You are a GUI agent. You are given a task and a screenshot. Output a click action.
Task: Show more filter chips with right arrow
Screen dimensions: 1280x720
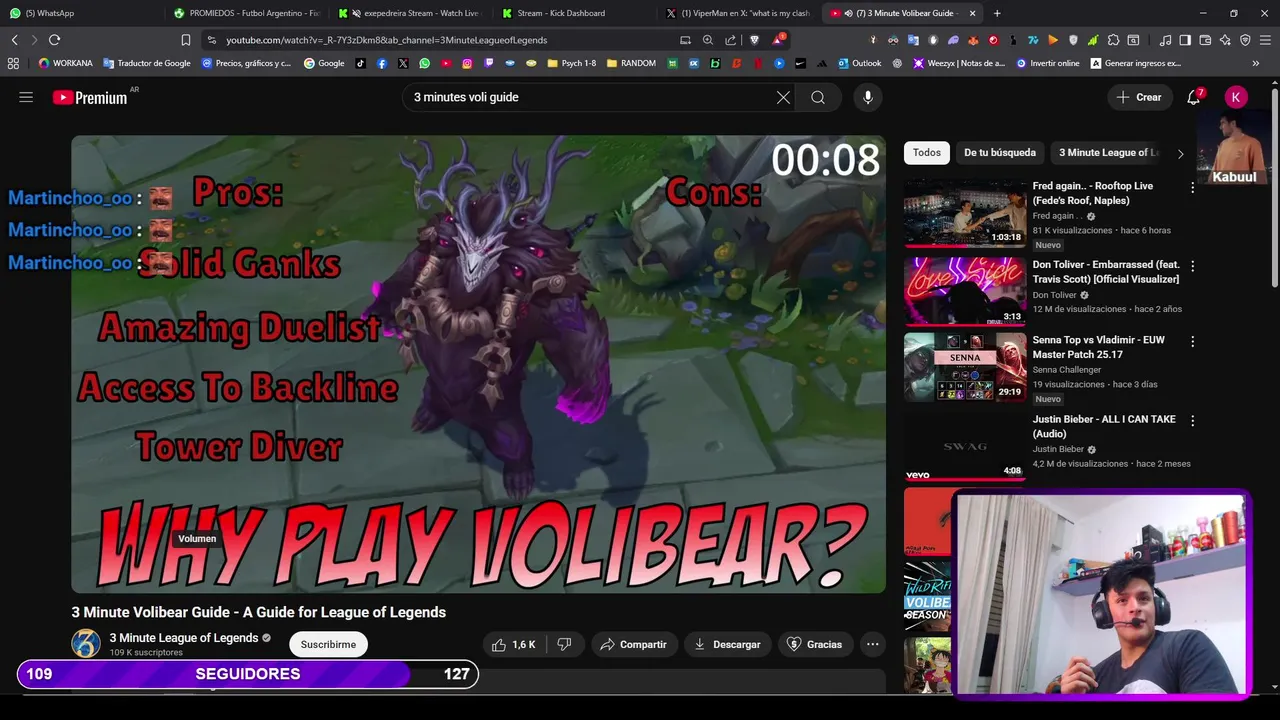[1180, 153]
